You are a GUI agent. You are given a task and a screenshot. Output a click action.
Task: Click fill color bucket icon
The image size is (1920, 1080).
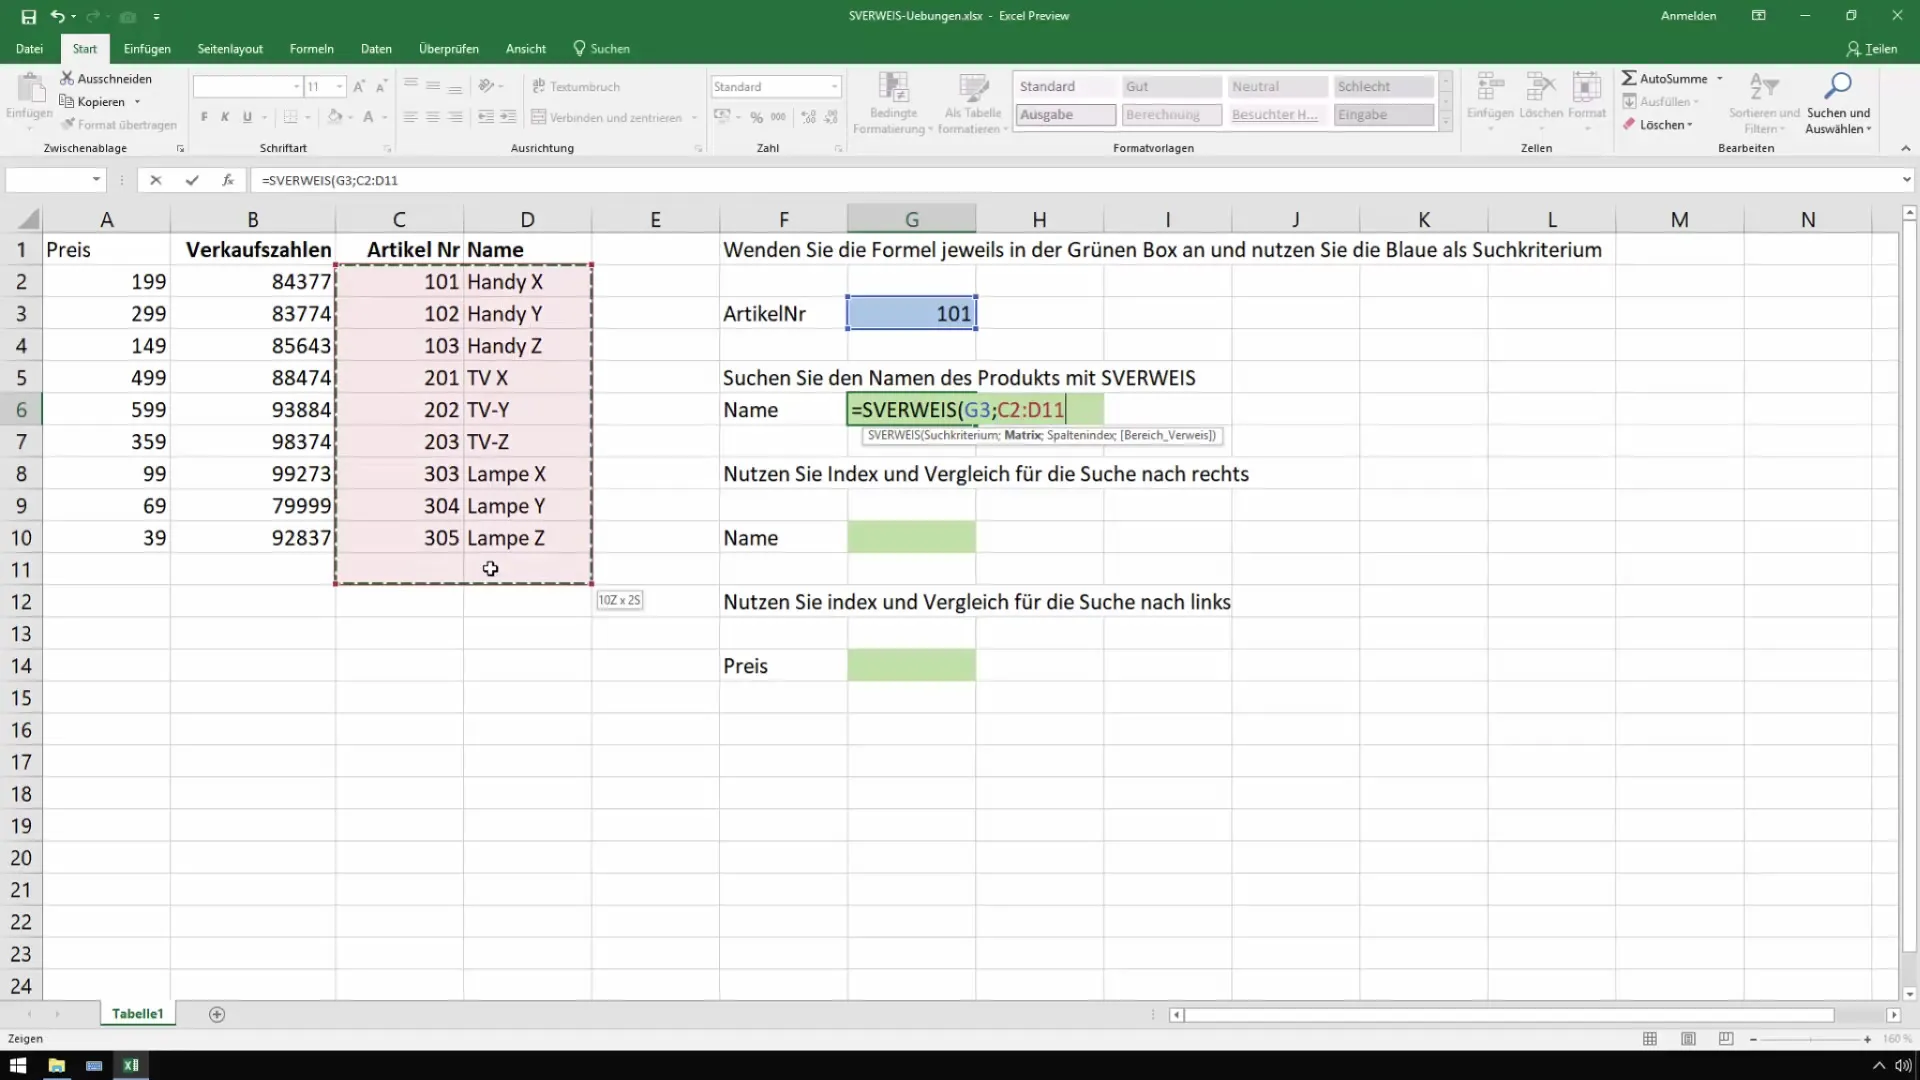[335, 117]
